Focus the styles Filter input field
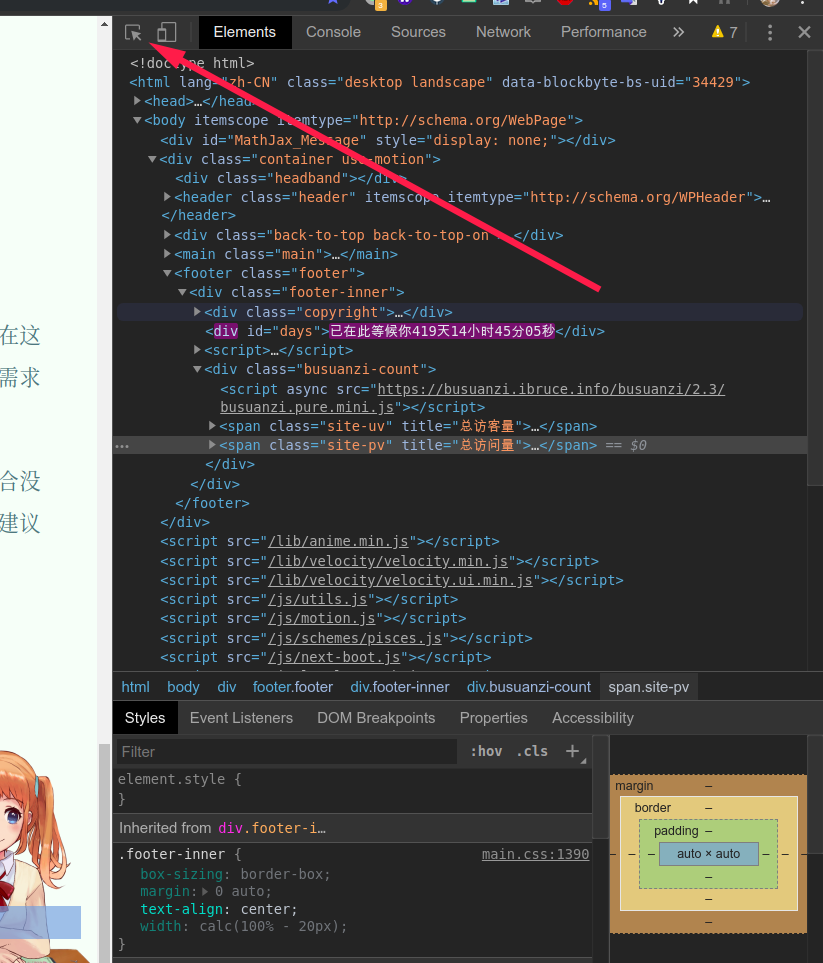This screenshot has width=823, height=963. pos(285,751)
